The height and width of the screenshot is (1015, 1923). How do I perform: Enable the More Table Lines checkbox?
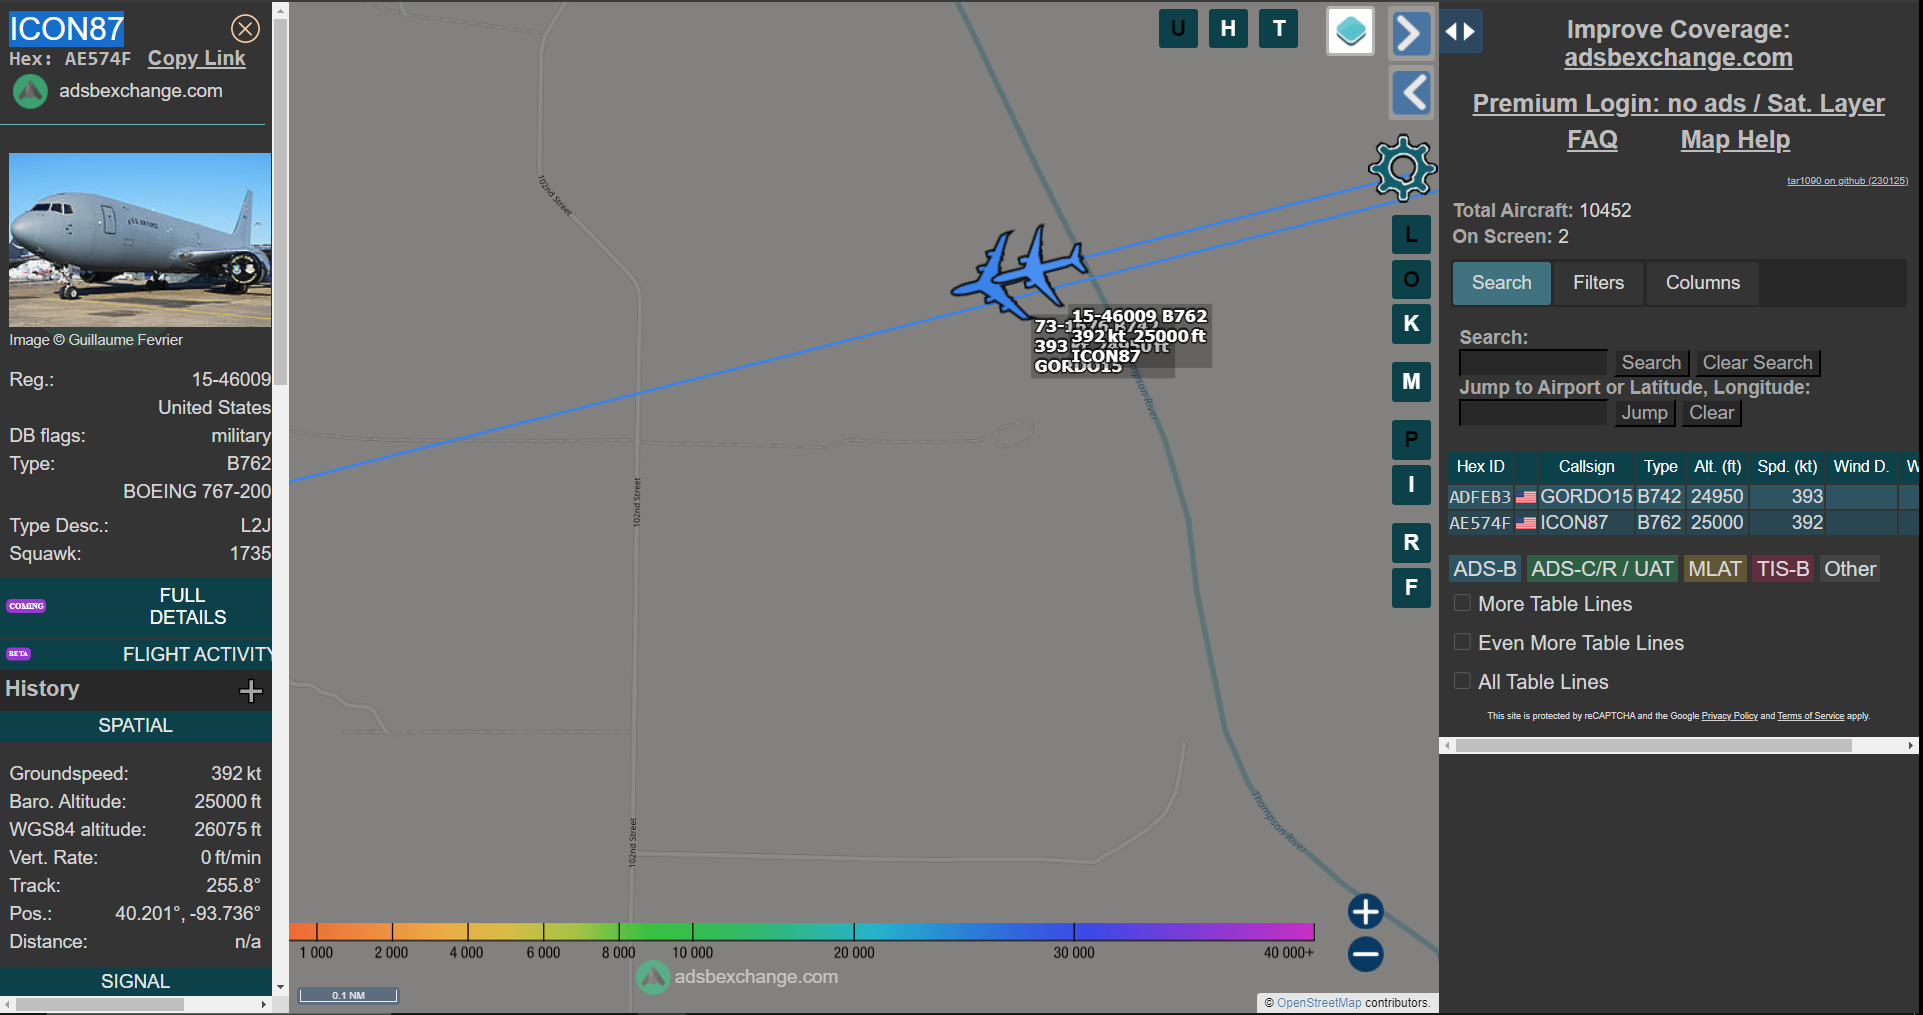1462,603
